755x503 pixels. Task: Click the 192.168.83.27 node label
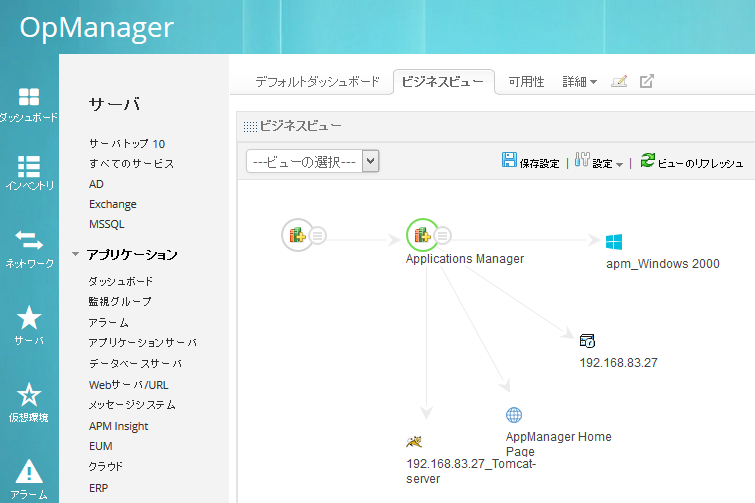tap(619, 362)
